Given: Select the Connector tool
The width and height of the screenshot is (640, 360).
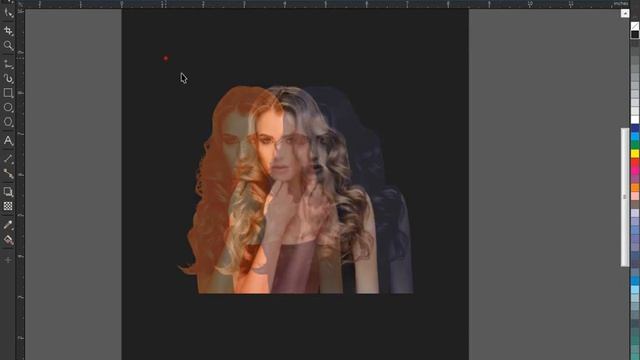Looking at the screenshot, I should 8,174.
